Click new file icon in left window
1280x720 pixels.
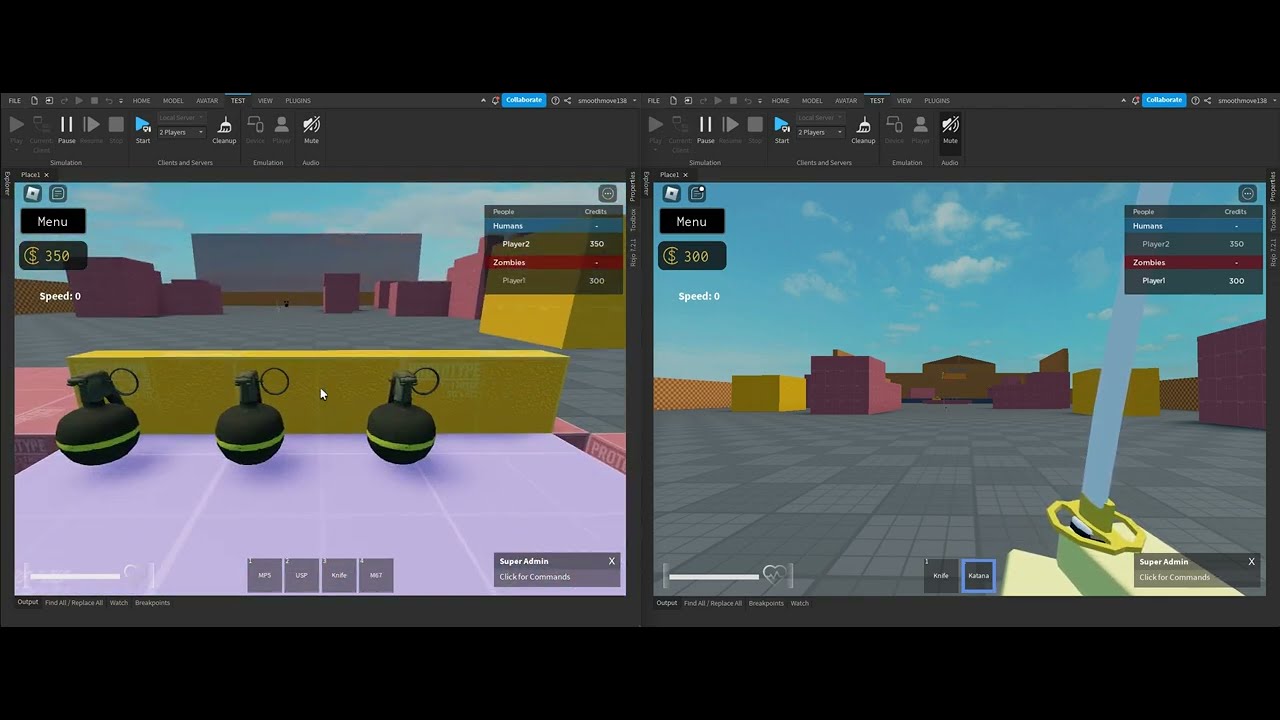click(x=35, y=100)
